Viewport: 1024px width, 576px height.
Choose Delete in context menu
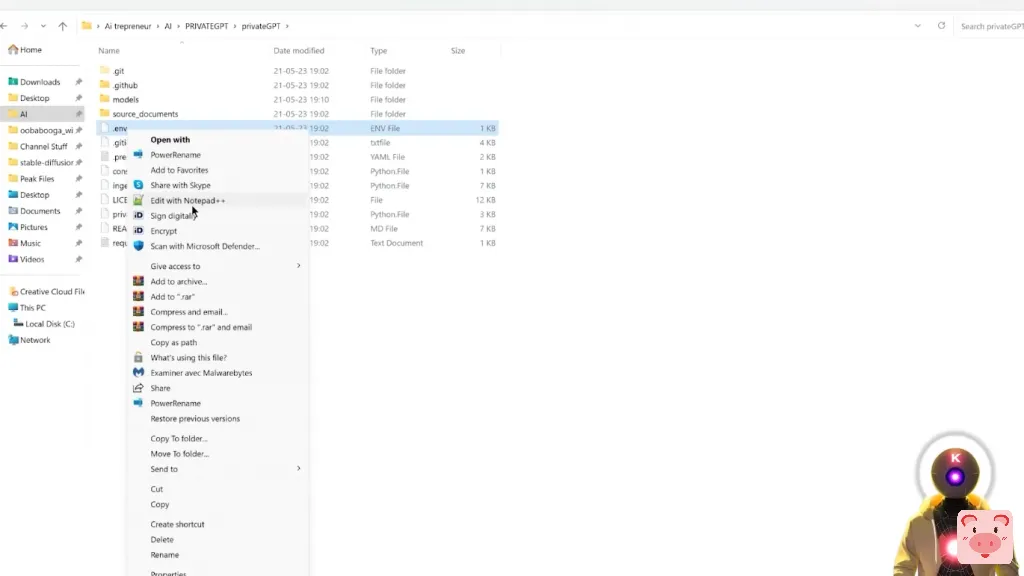(x=162, y=539)
